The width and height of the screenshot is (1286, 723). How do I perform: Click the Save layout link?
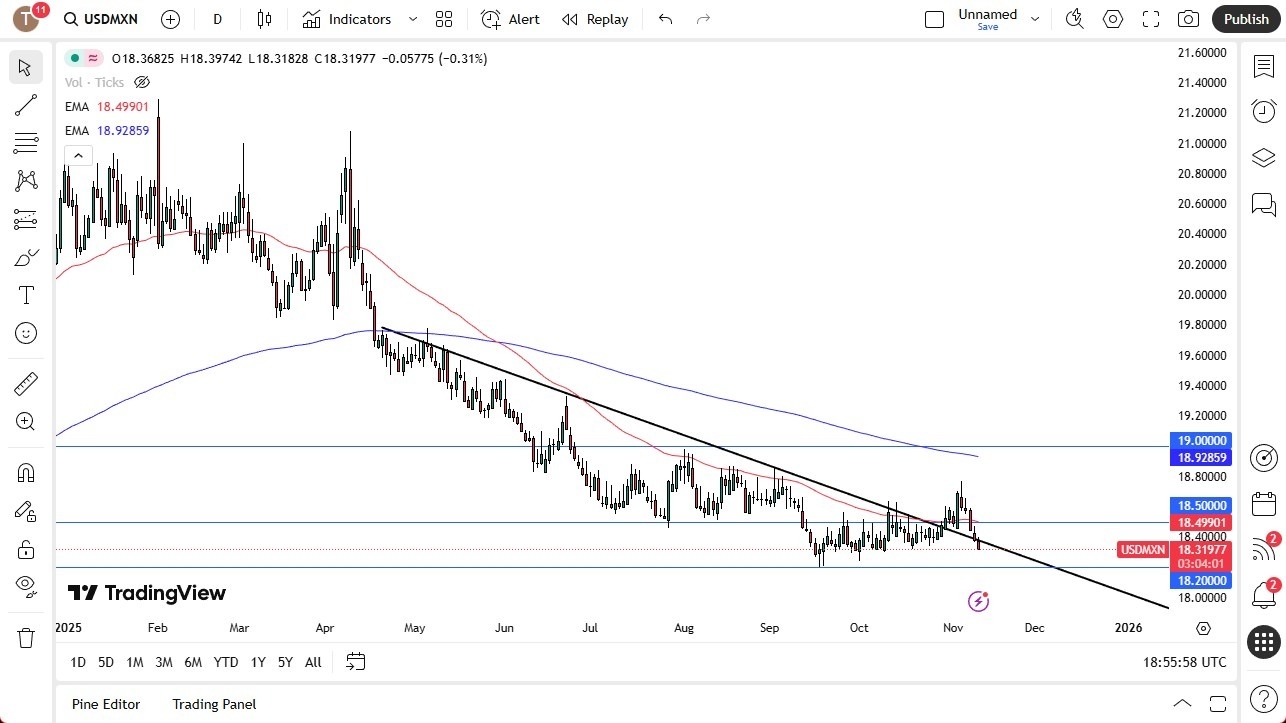987,27
